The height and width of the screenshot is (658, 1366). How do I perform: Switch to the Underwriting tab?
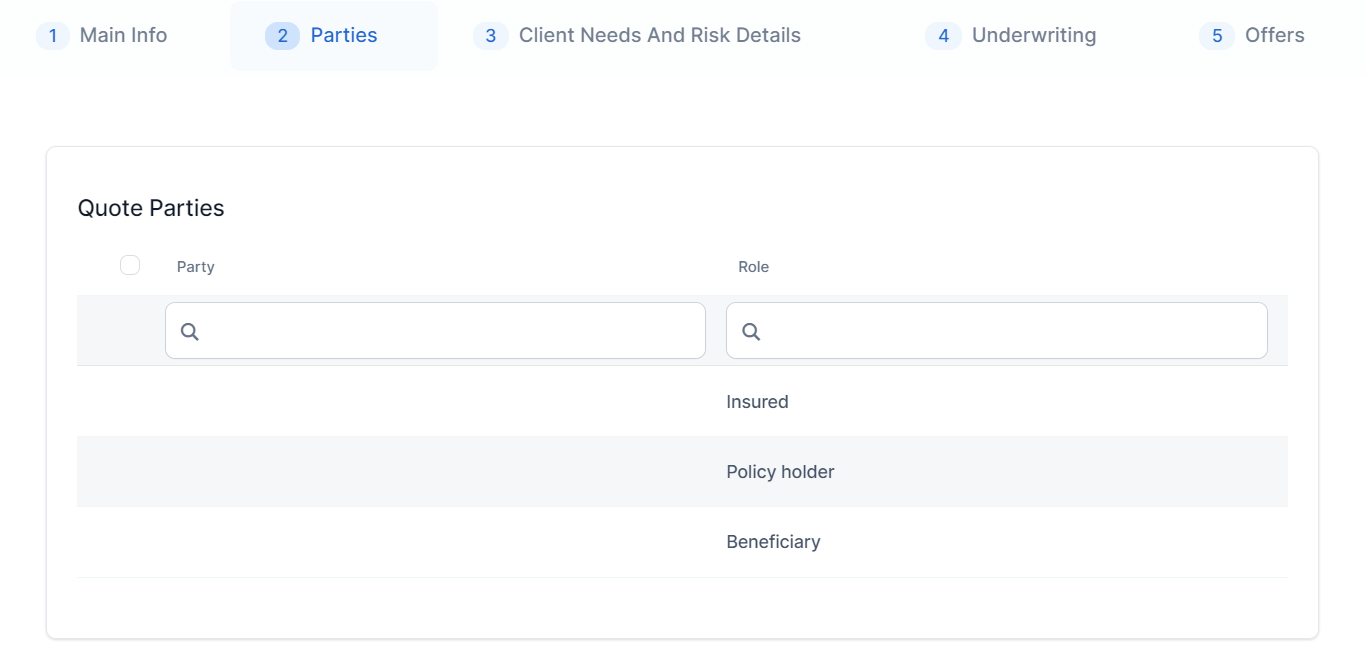click(x=1033, y=36)
